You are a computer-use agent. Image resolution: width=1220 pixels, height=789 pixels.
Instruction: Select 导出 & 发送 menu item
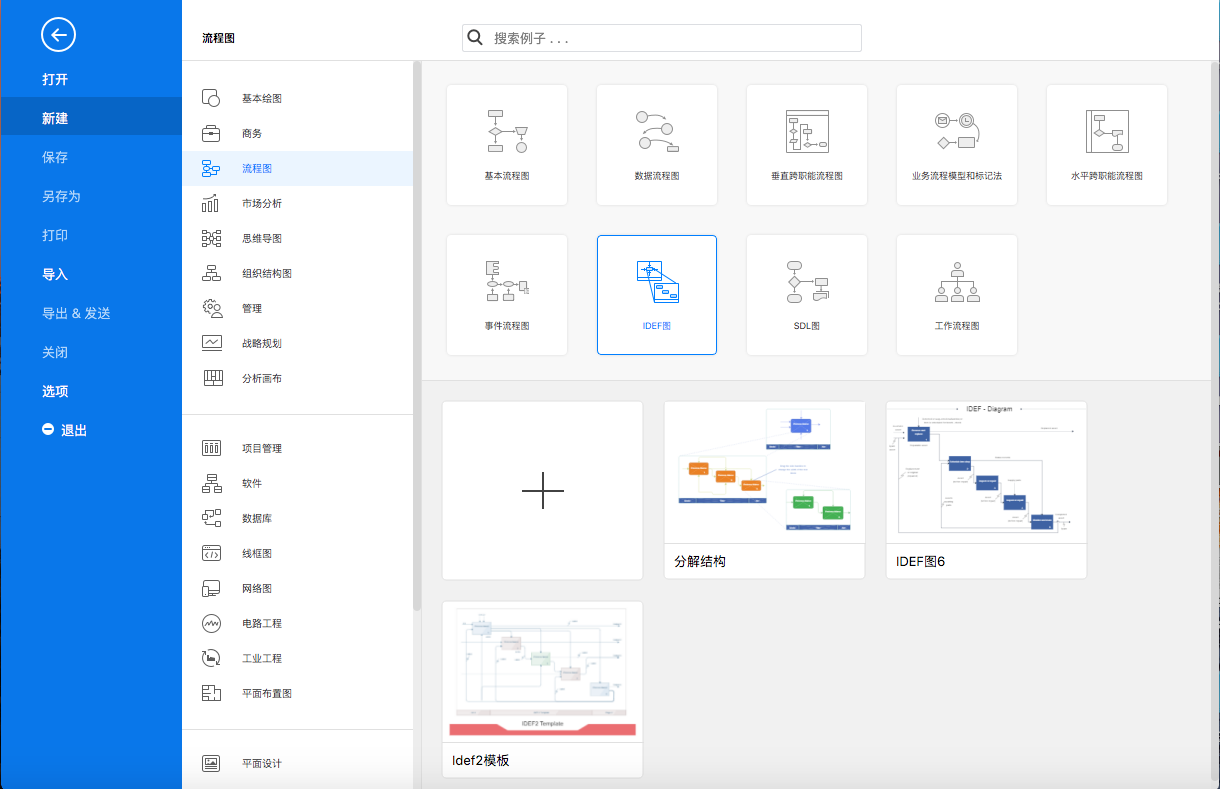point(76,313)
